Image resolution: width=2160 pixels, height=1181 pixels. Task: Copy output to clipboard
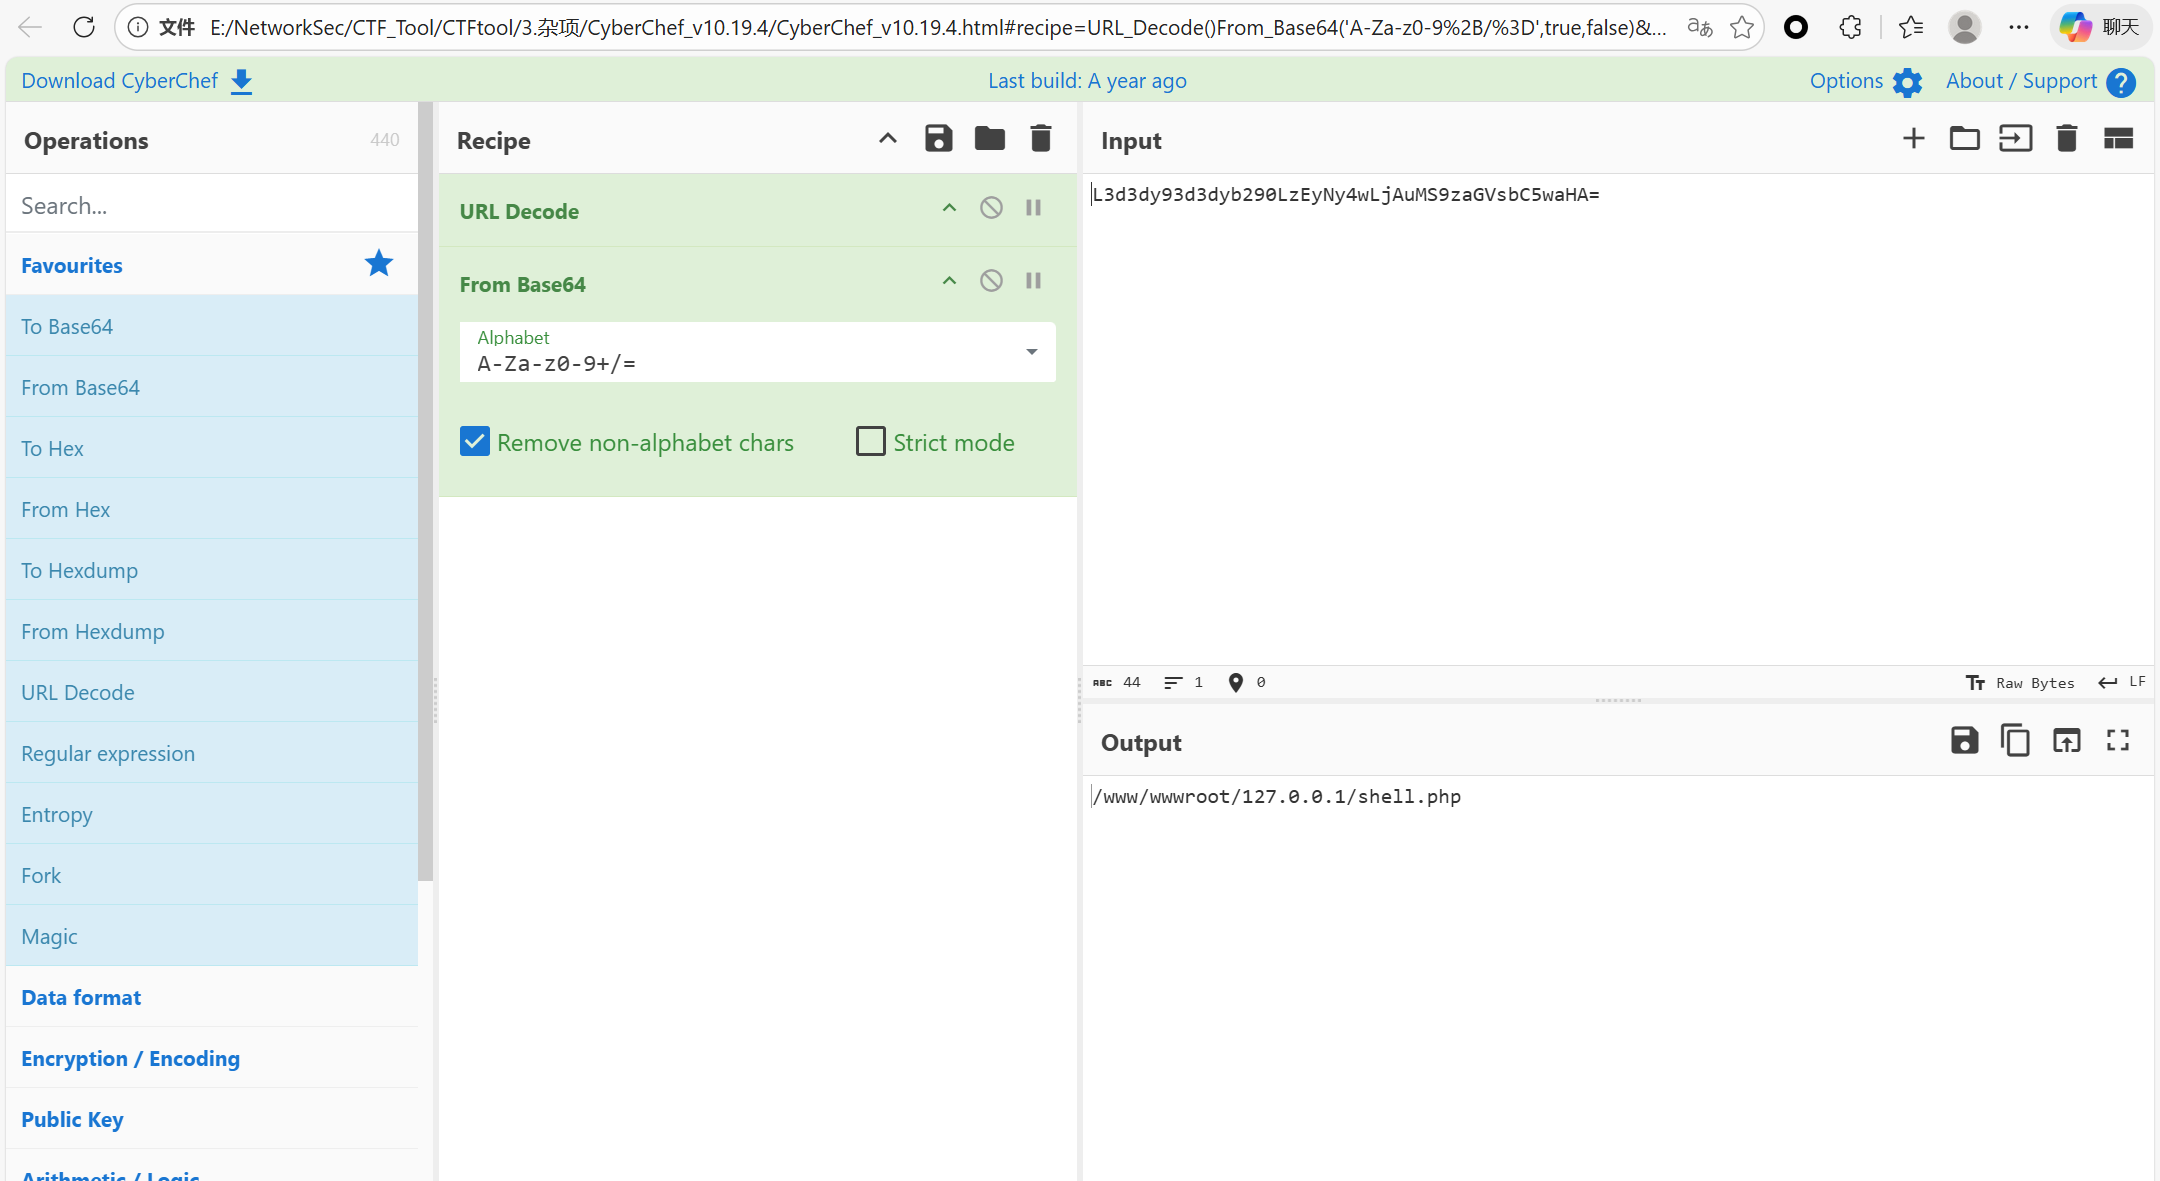[x=2015, y=741]
